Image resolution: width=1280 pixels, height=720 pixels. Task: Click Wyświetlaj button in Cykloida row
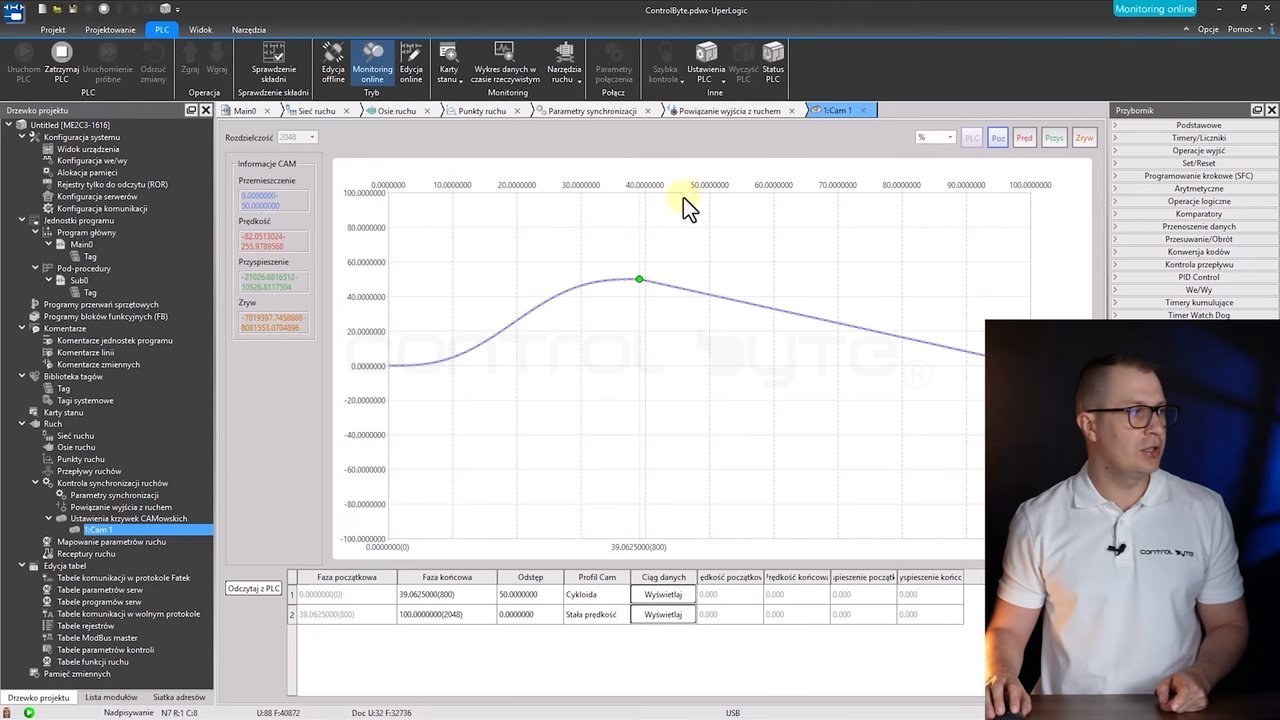point(663,594)
